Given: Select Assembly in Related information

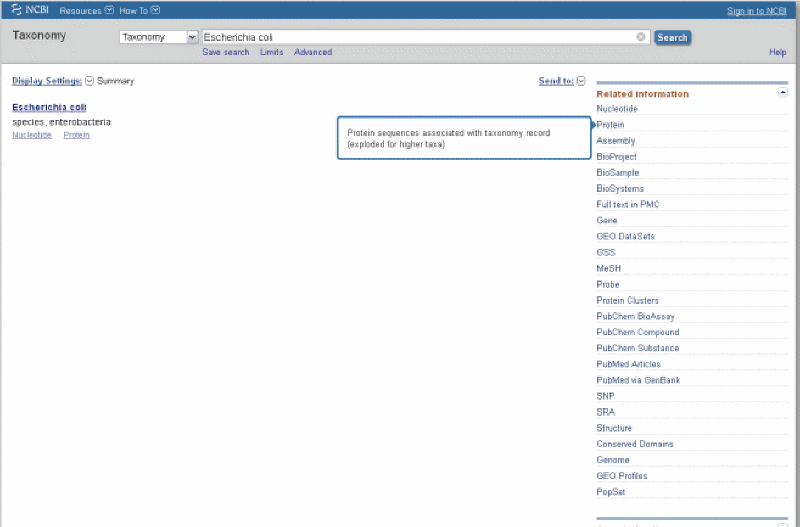Looking at the screenshot, I should pos(616,141).
